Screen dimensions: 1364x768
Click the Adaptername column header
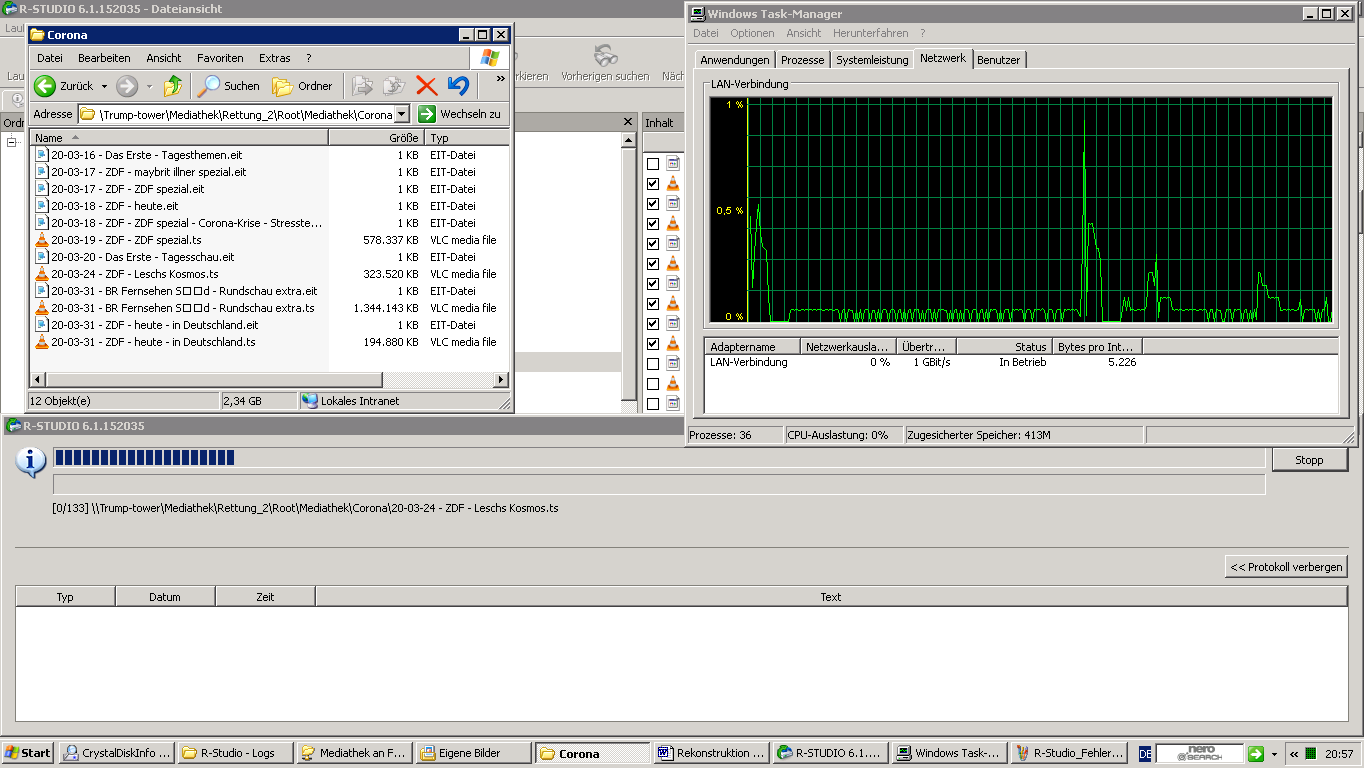click(753, 347)
